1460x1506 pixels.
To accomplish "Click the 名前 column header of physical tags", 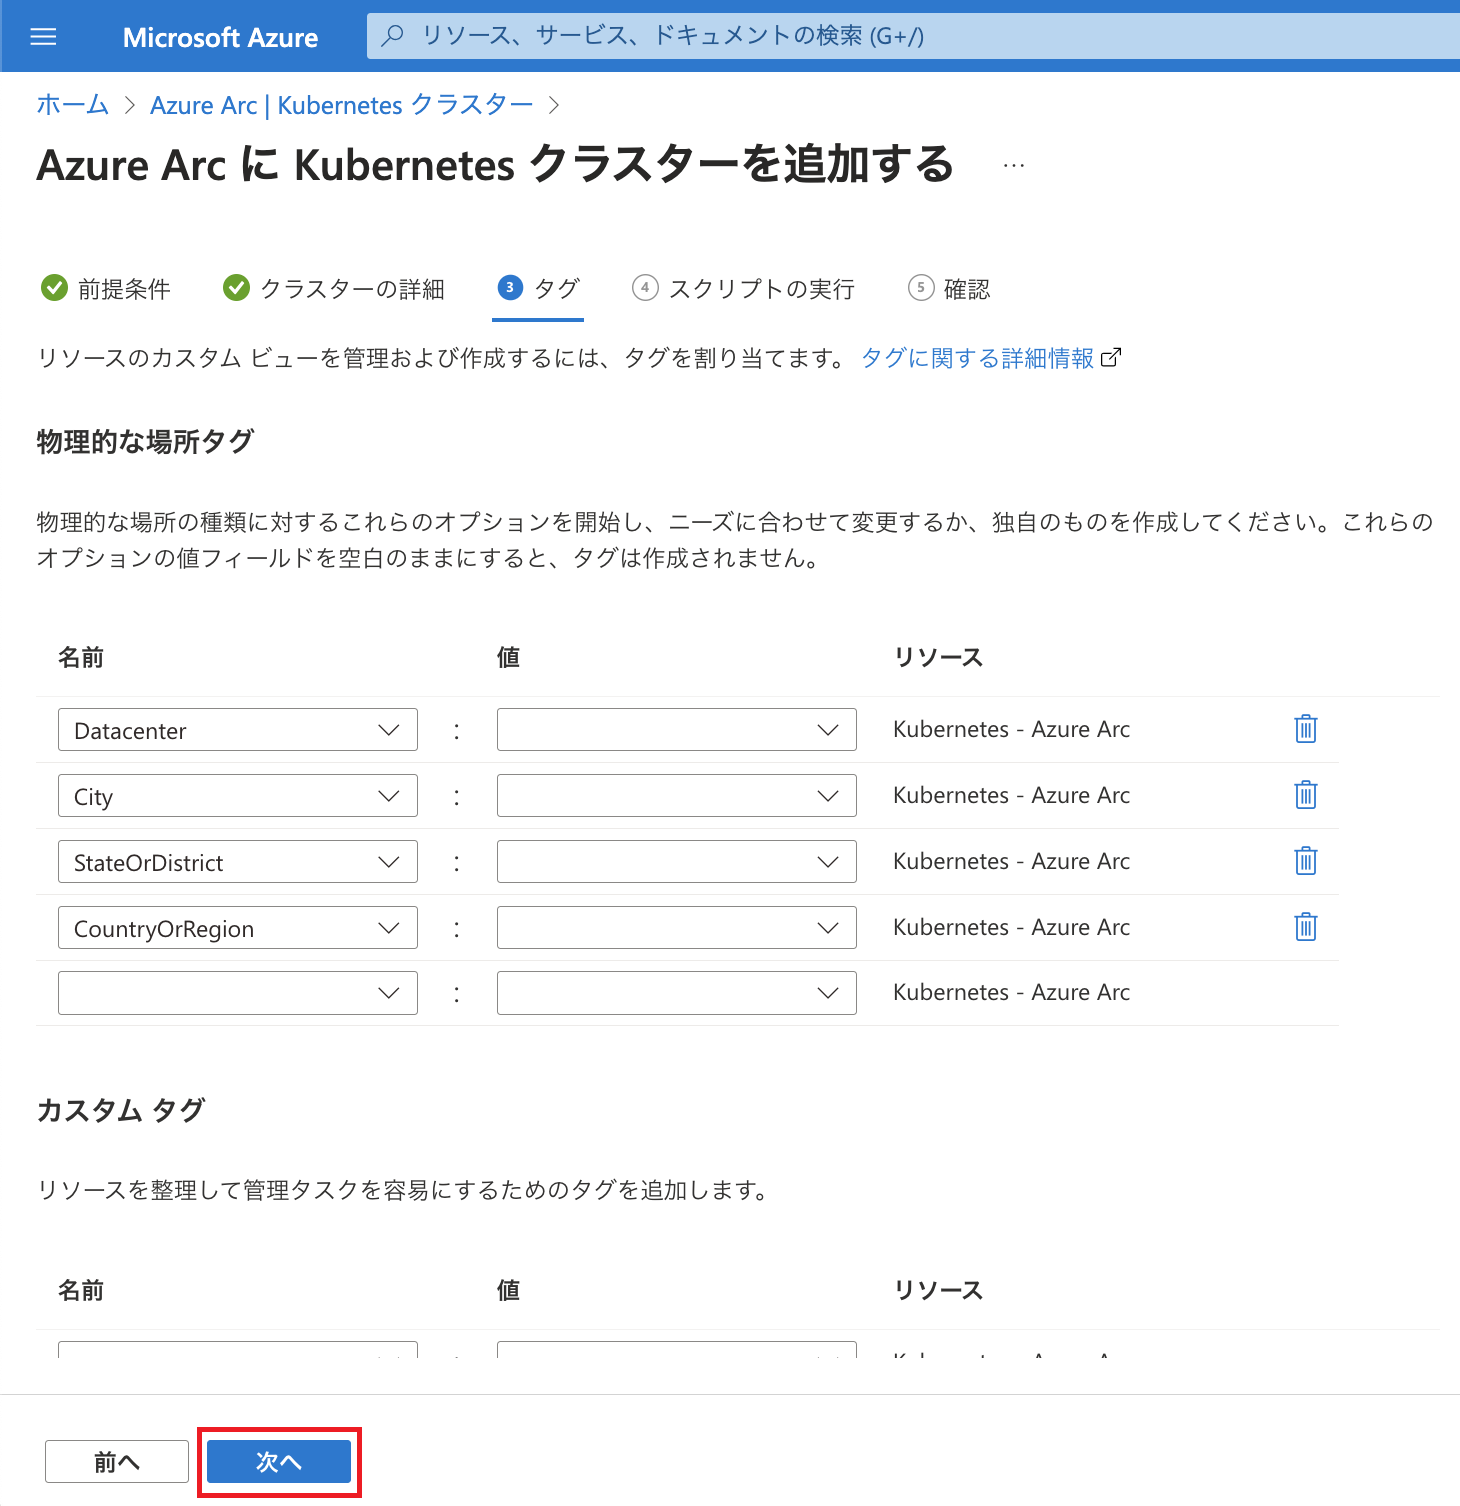I will click(81, 657).
